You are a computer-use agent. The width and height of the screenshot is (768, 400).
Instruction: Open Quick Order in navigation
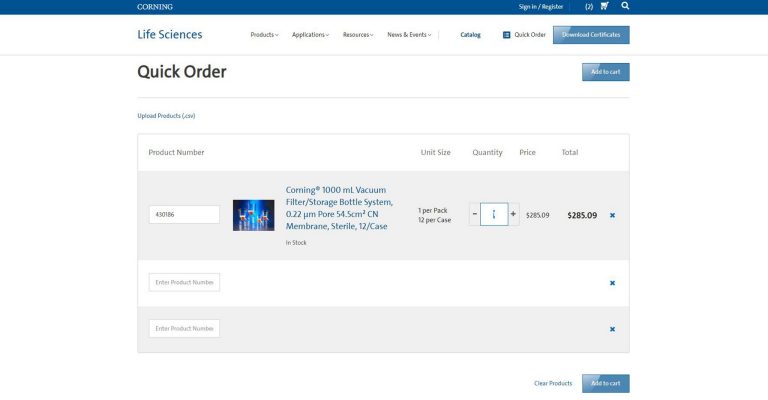coord(529,35)
